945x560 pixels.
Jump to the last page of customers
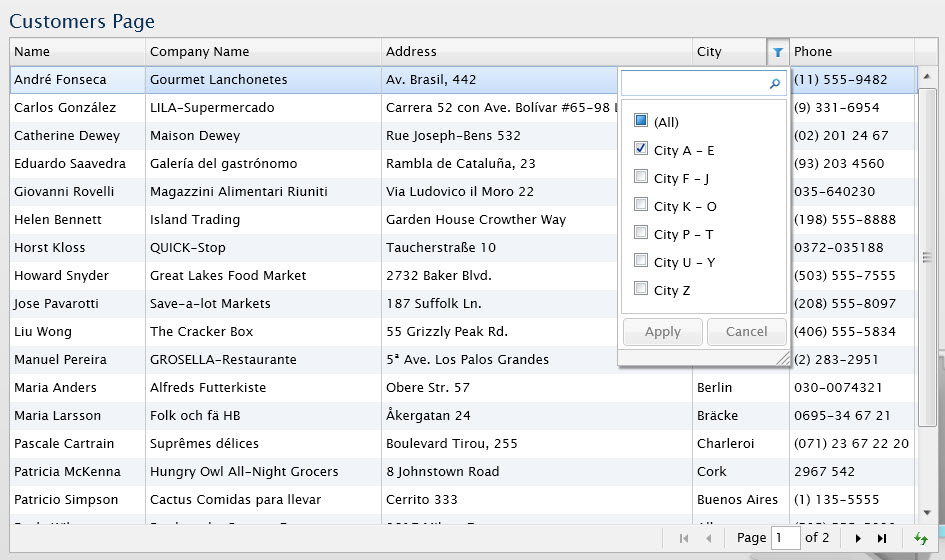point(882,538)
